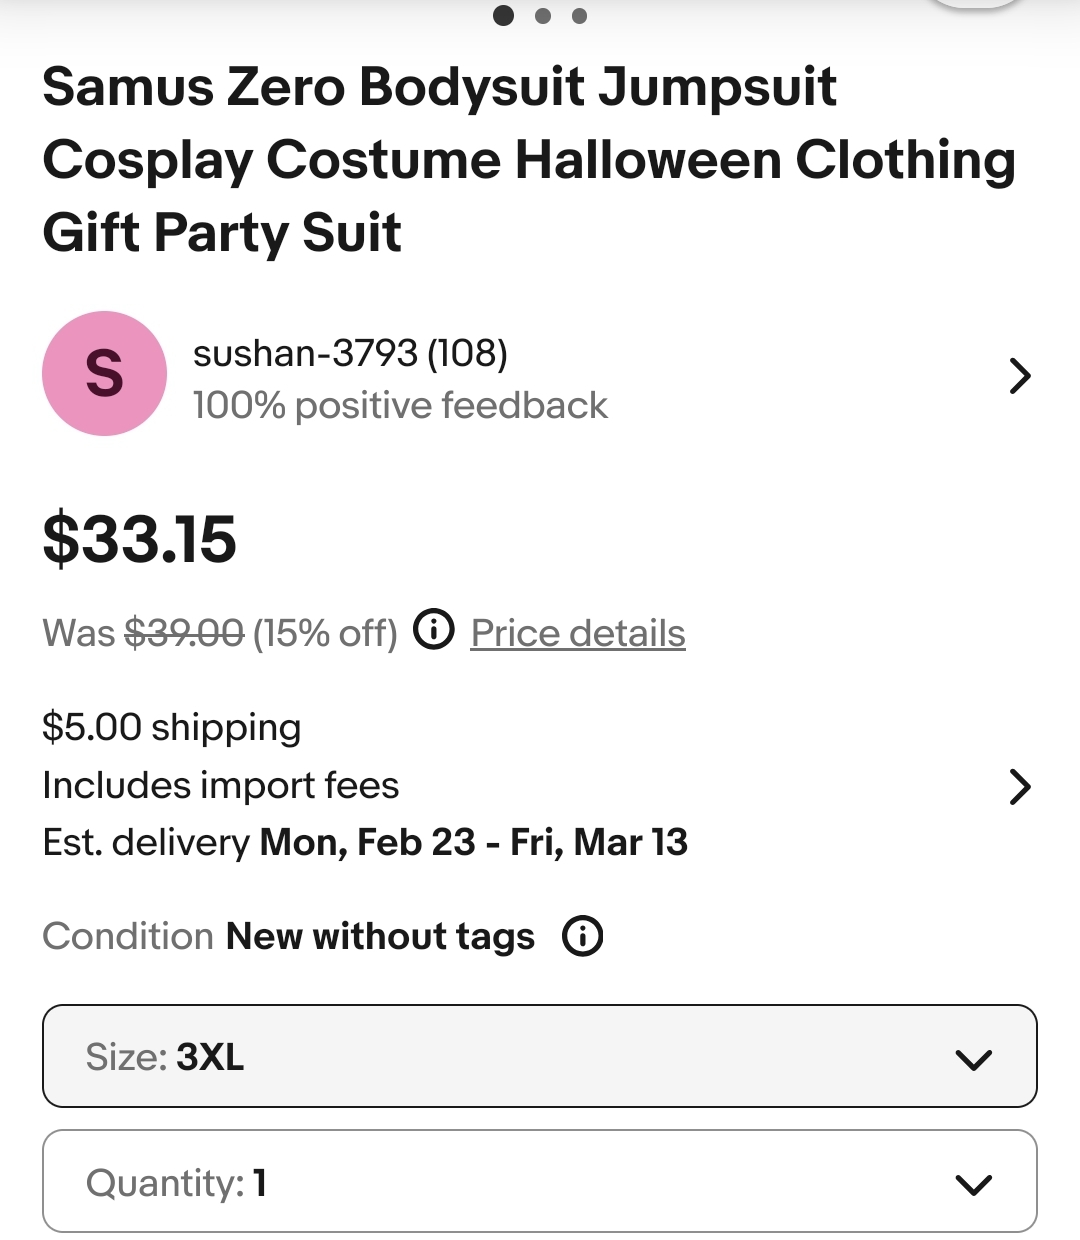Tap the first image carousel dot
Image resolution: width=1080 pixels, height=1240 pixels.
pyautogui.click(x=504, y=15)
